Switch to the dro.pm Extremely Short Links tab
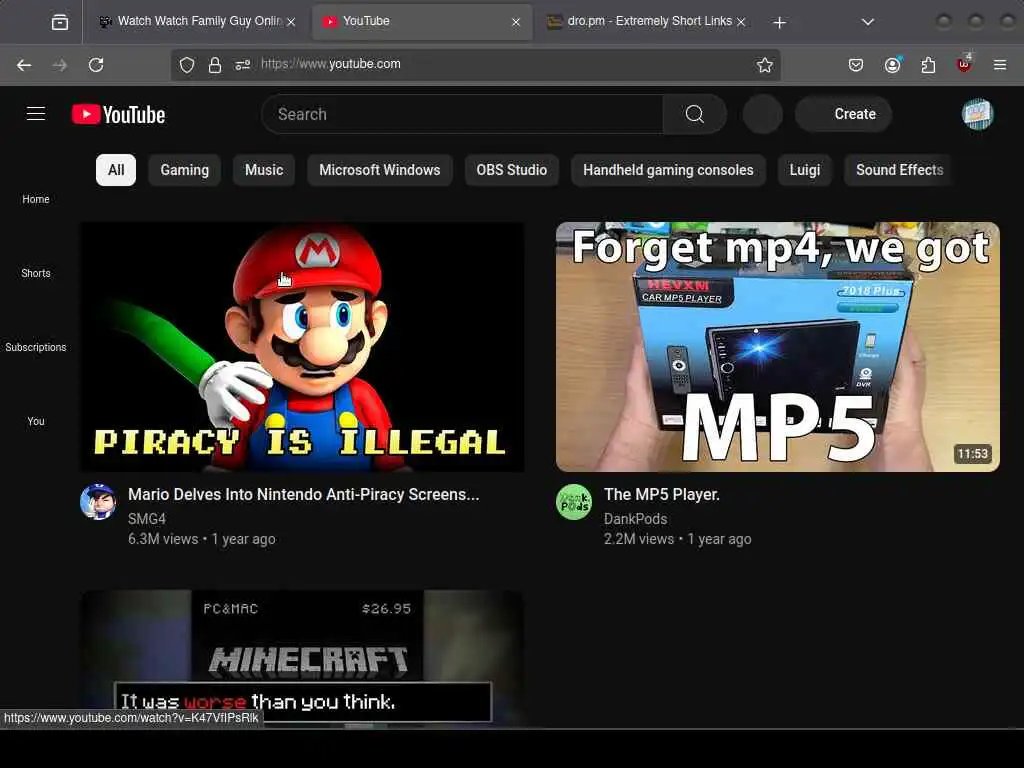 (x=647, y=22)
